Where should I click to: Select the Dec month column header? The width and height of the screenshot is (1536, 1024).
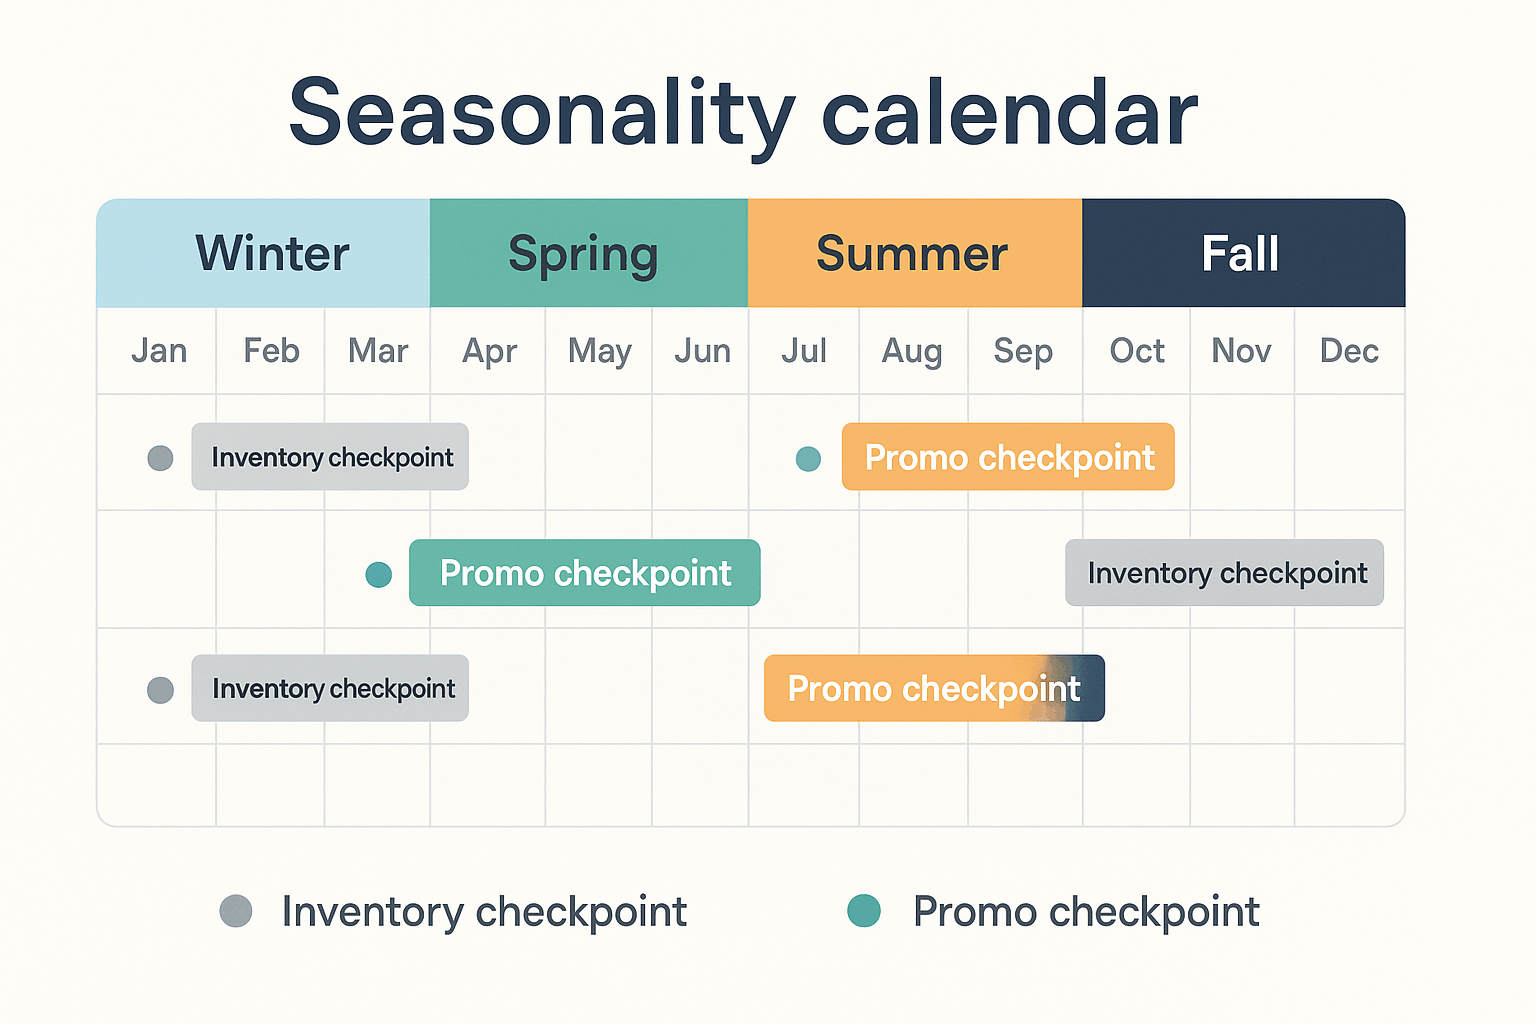coord(1349,351)
